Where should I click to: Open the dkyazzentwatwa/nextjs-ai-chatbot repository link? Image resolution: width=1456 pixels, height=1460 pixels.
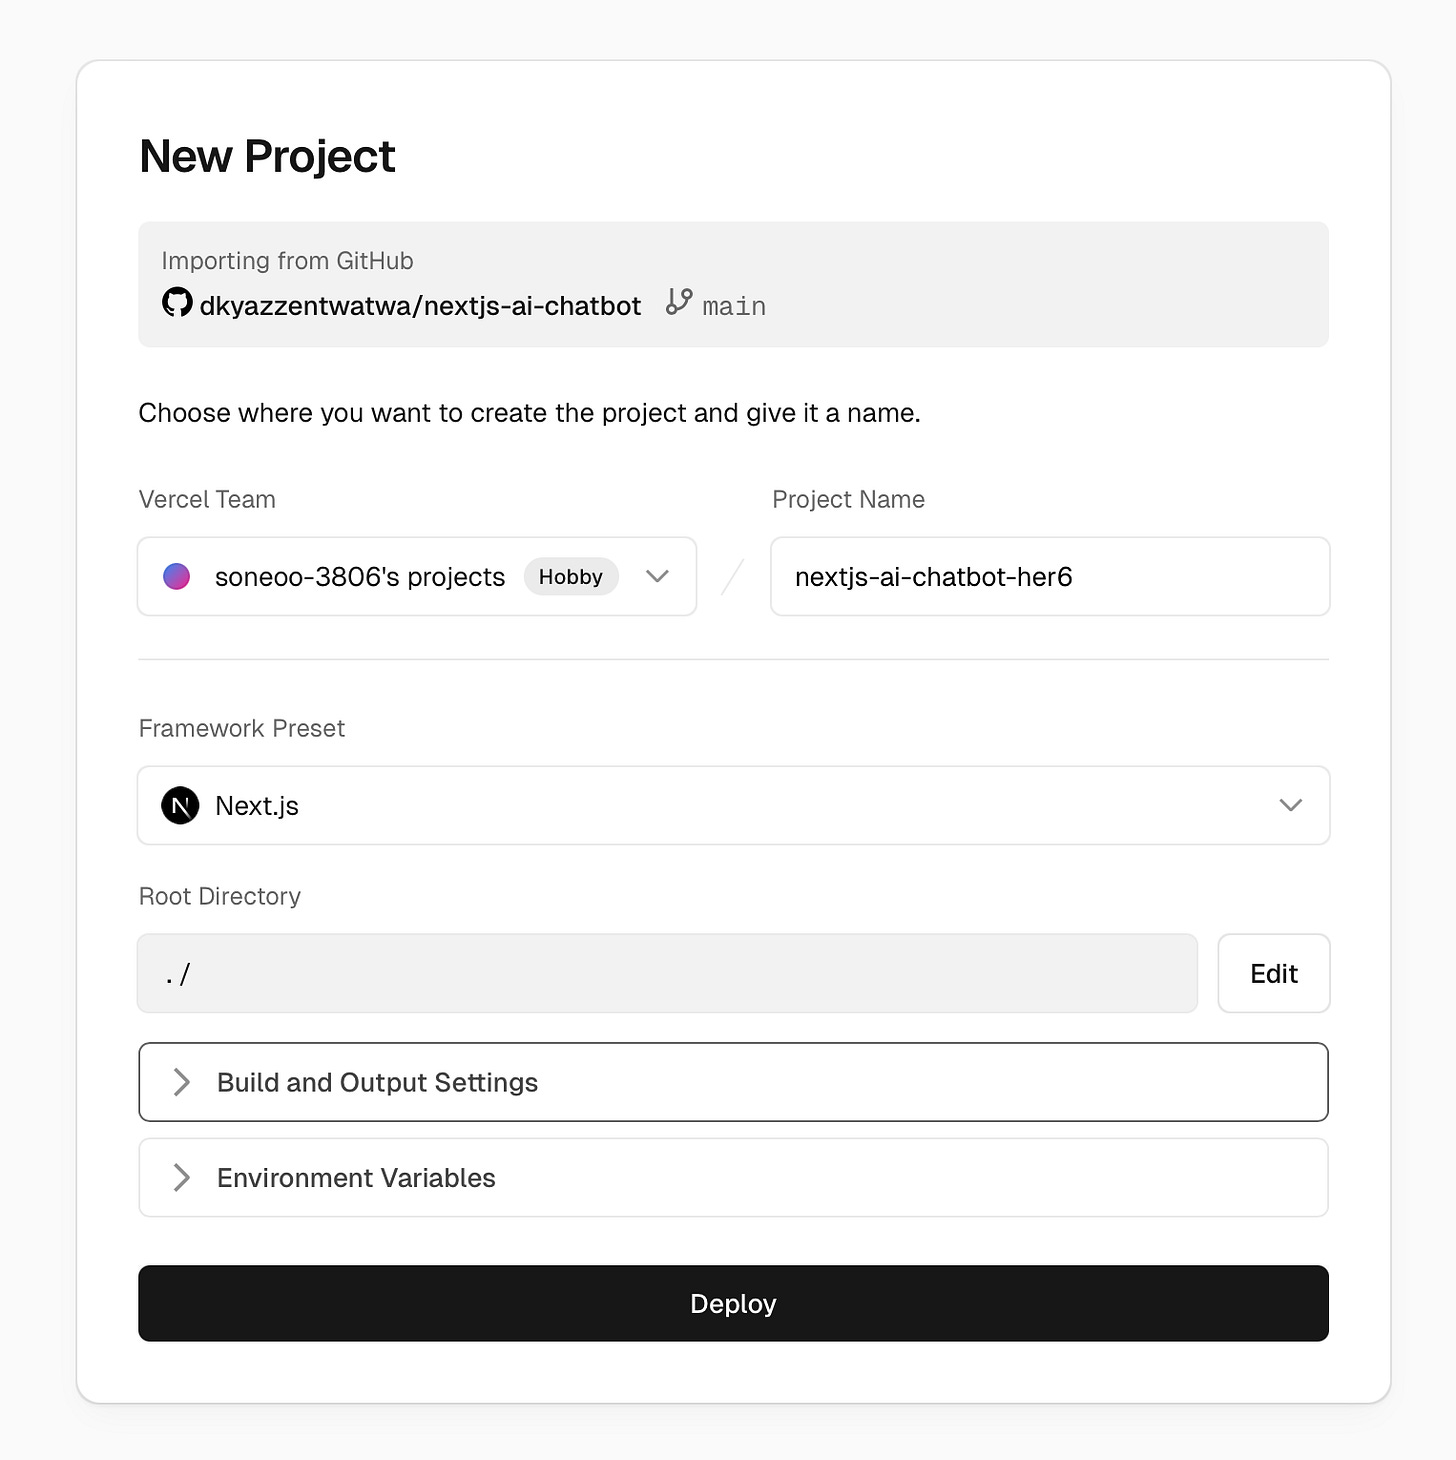pos(420,306)
